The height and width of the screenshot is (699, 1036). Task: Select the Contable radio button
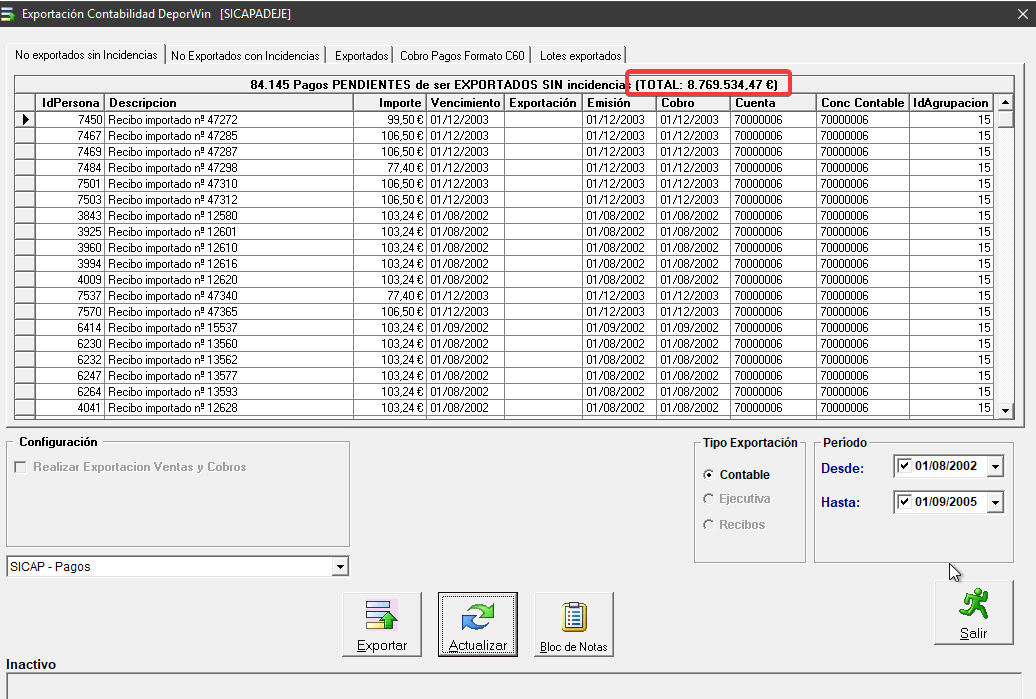[708, 474]
